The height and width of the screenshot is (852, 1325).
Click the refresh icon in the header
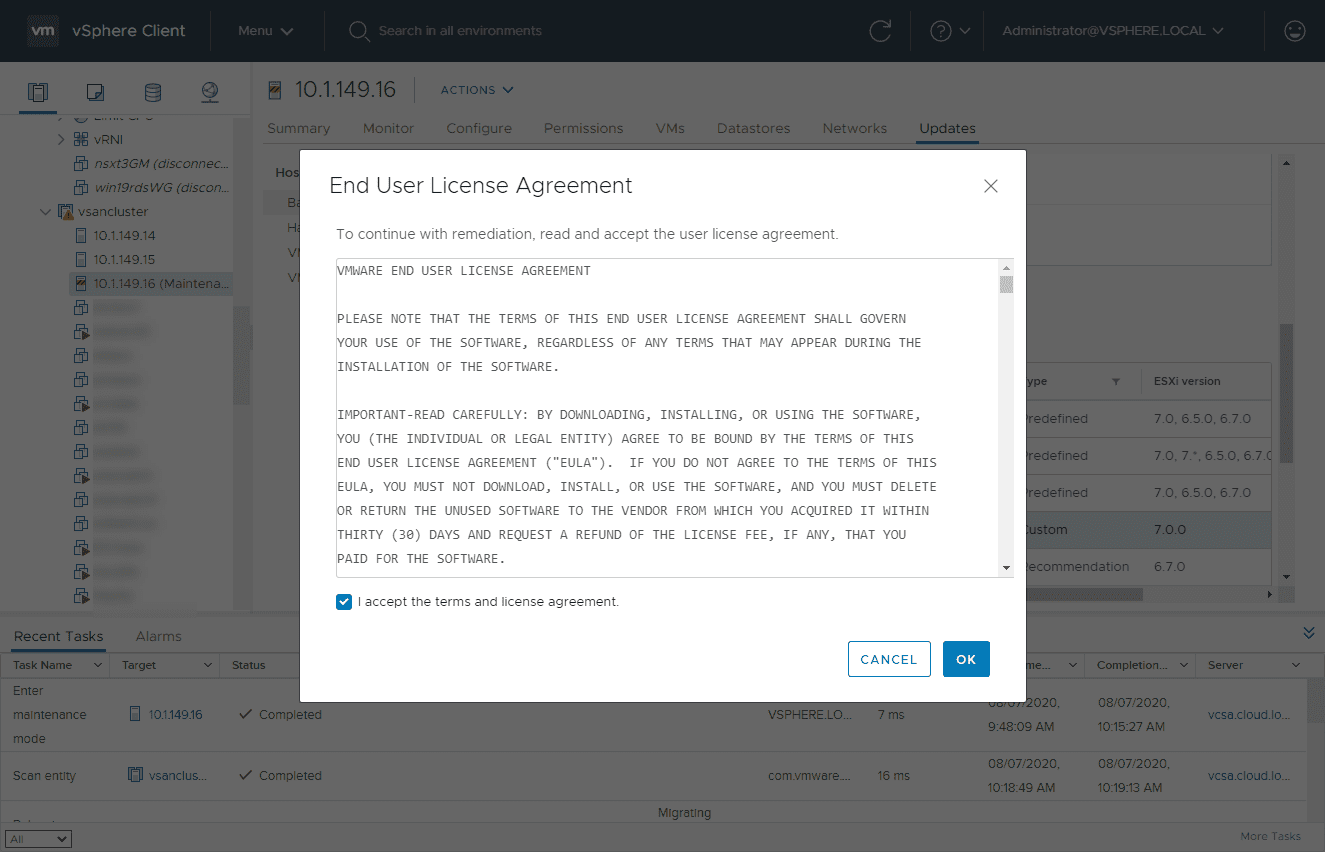879,30
